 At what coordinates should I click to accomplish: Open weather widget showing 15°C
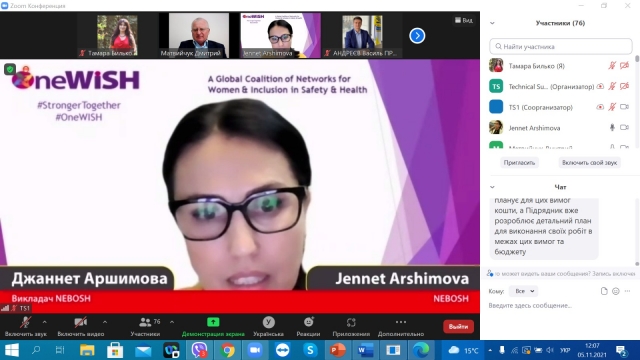coord(464,350)
